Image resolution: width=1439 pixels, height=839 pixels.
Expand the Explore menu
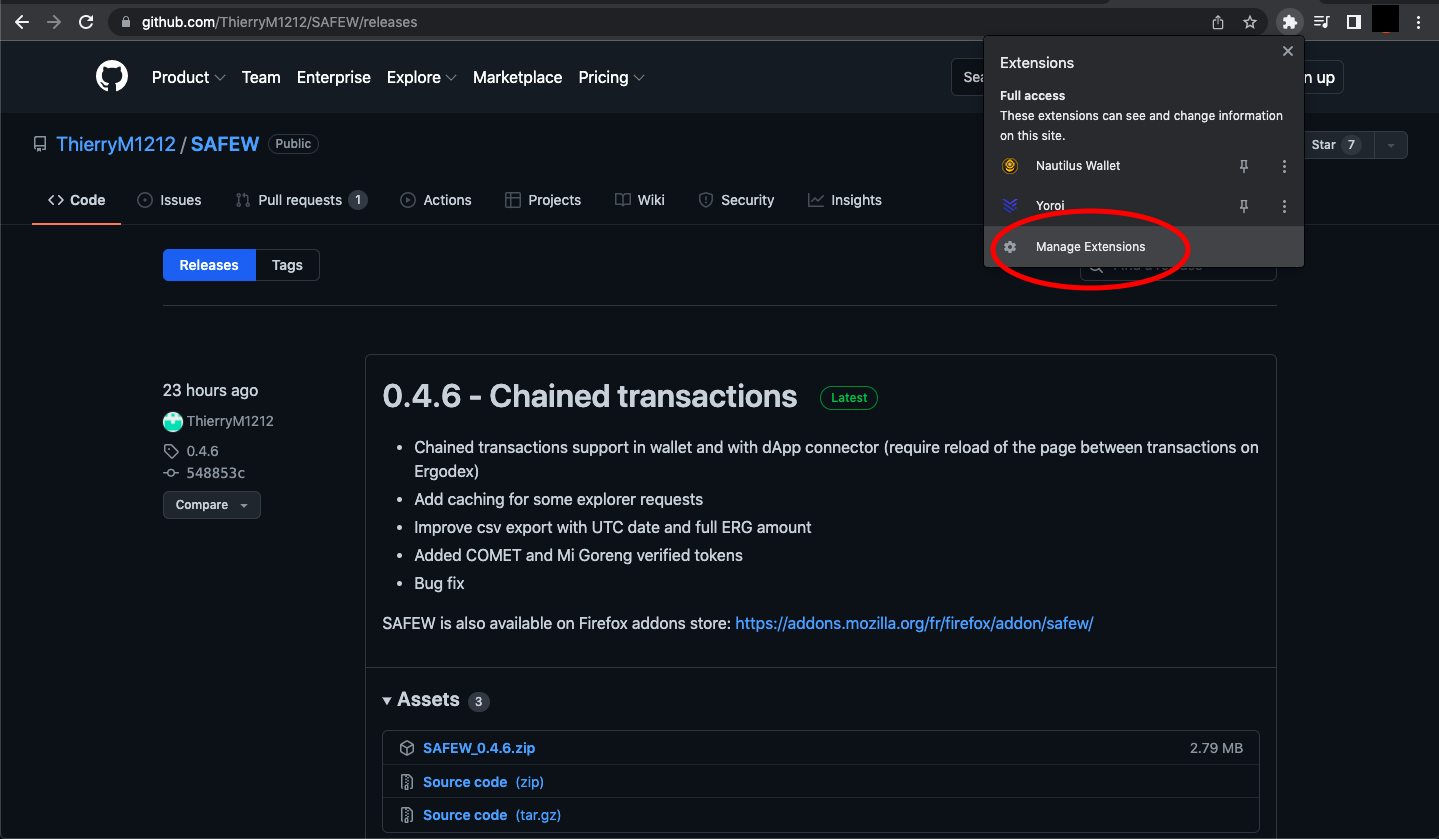coord(422,77)
